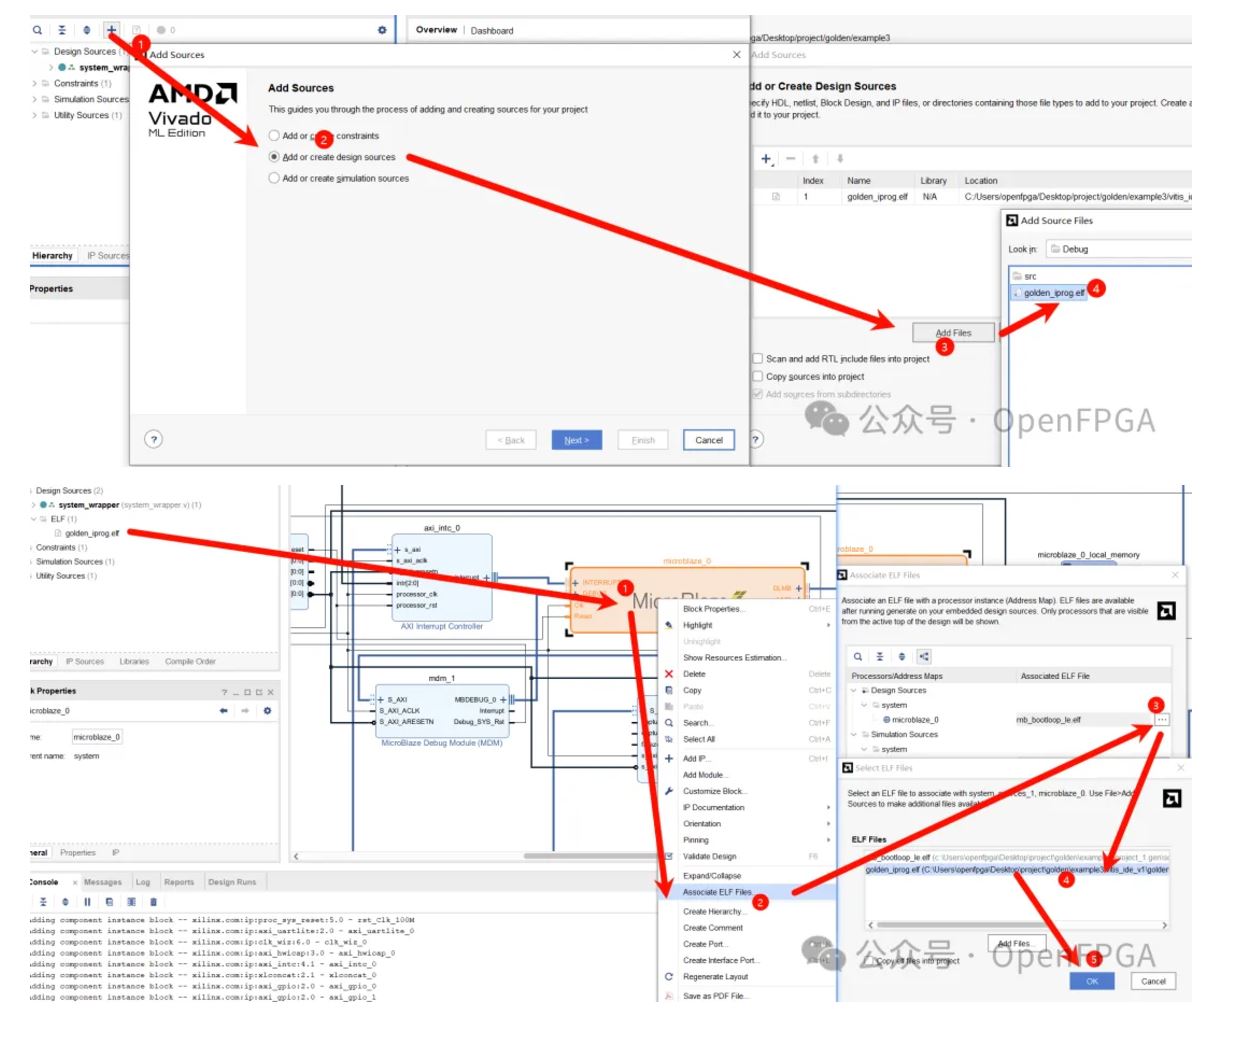Toggle the Add sources from subdirectories checkbox
Screen dimensions: 1236x1042
pos(757,394)
